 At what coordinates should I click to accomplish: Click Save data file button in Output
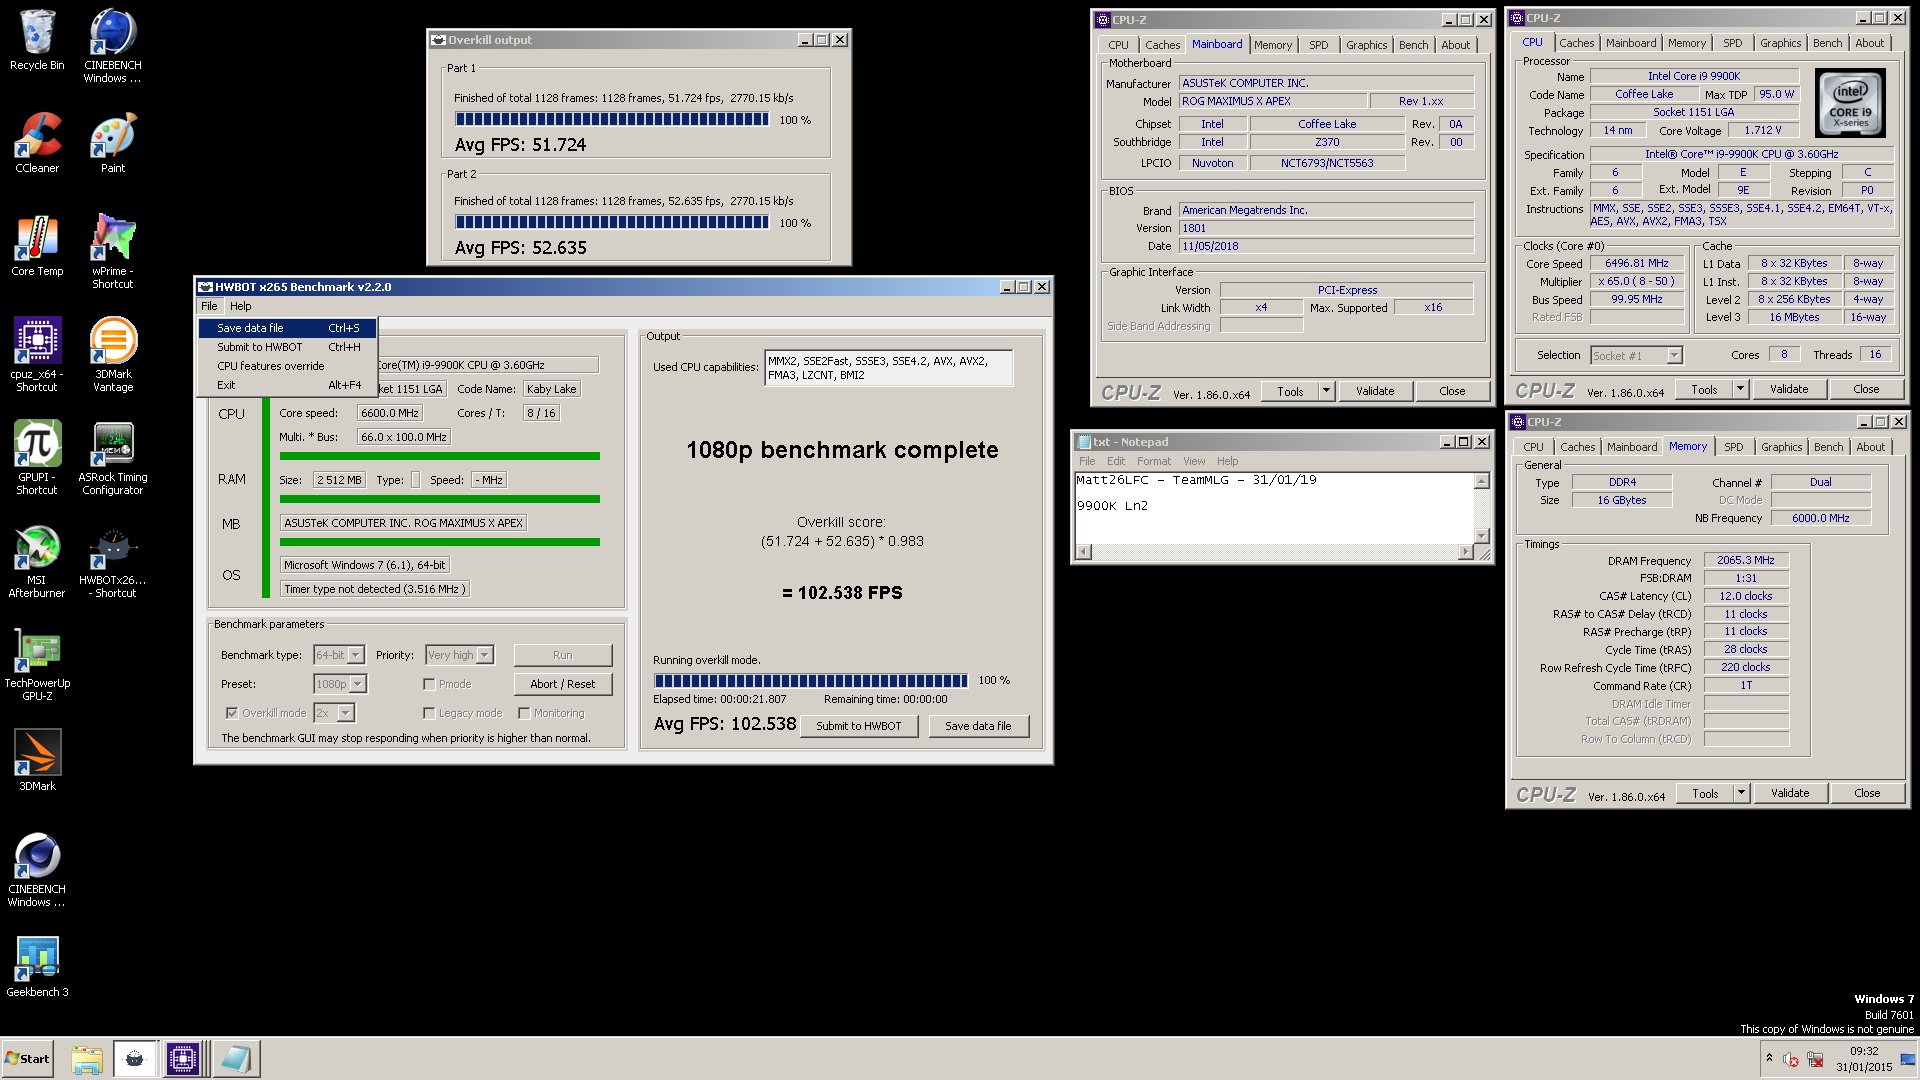pyautogui.click(x=978, y=726)
